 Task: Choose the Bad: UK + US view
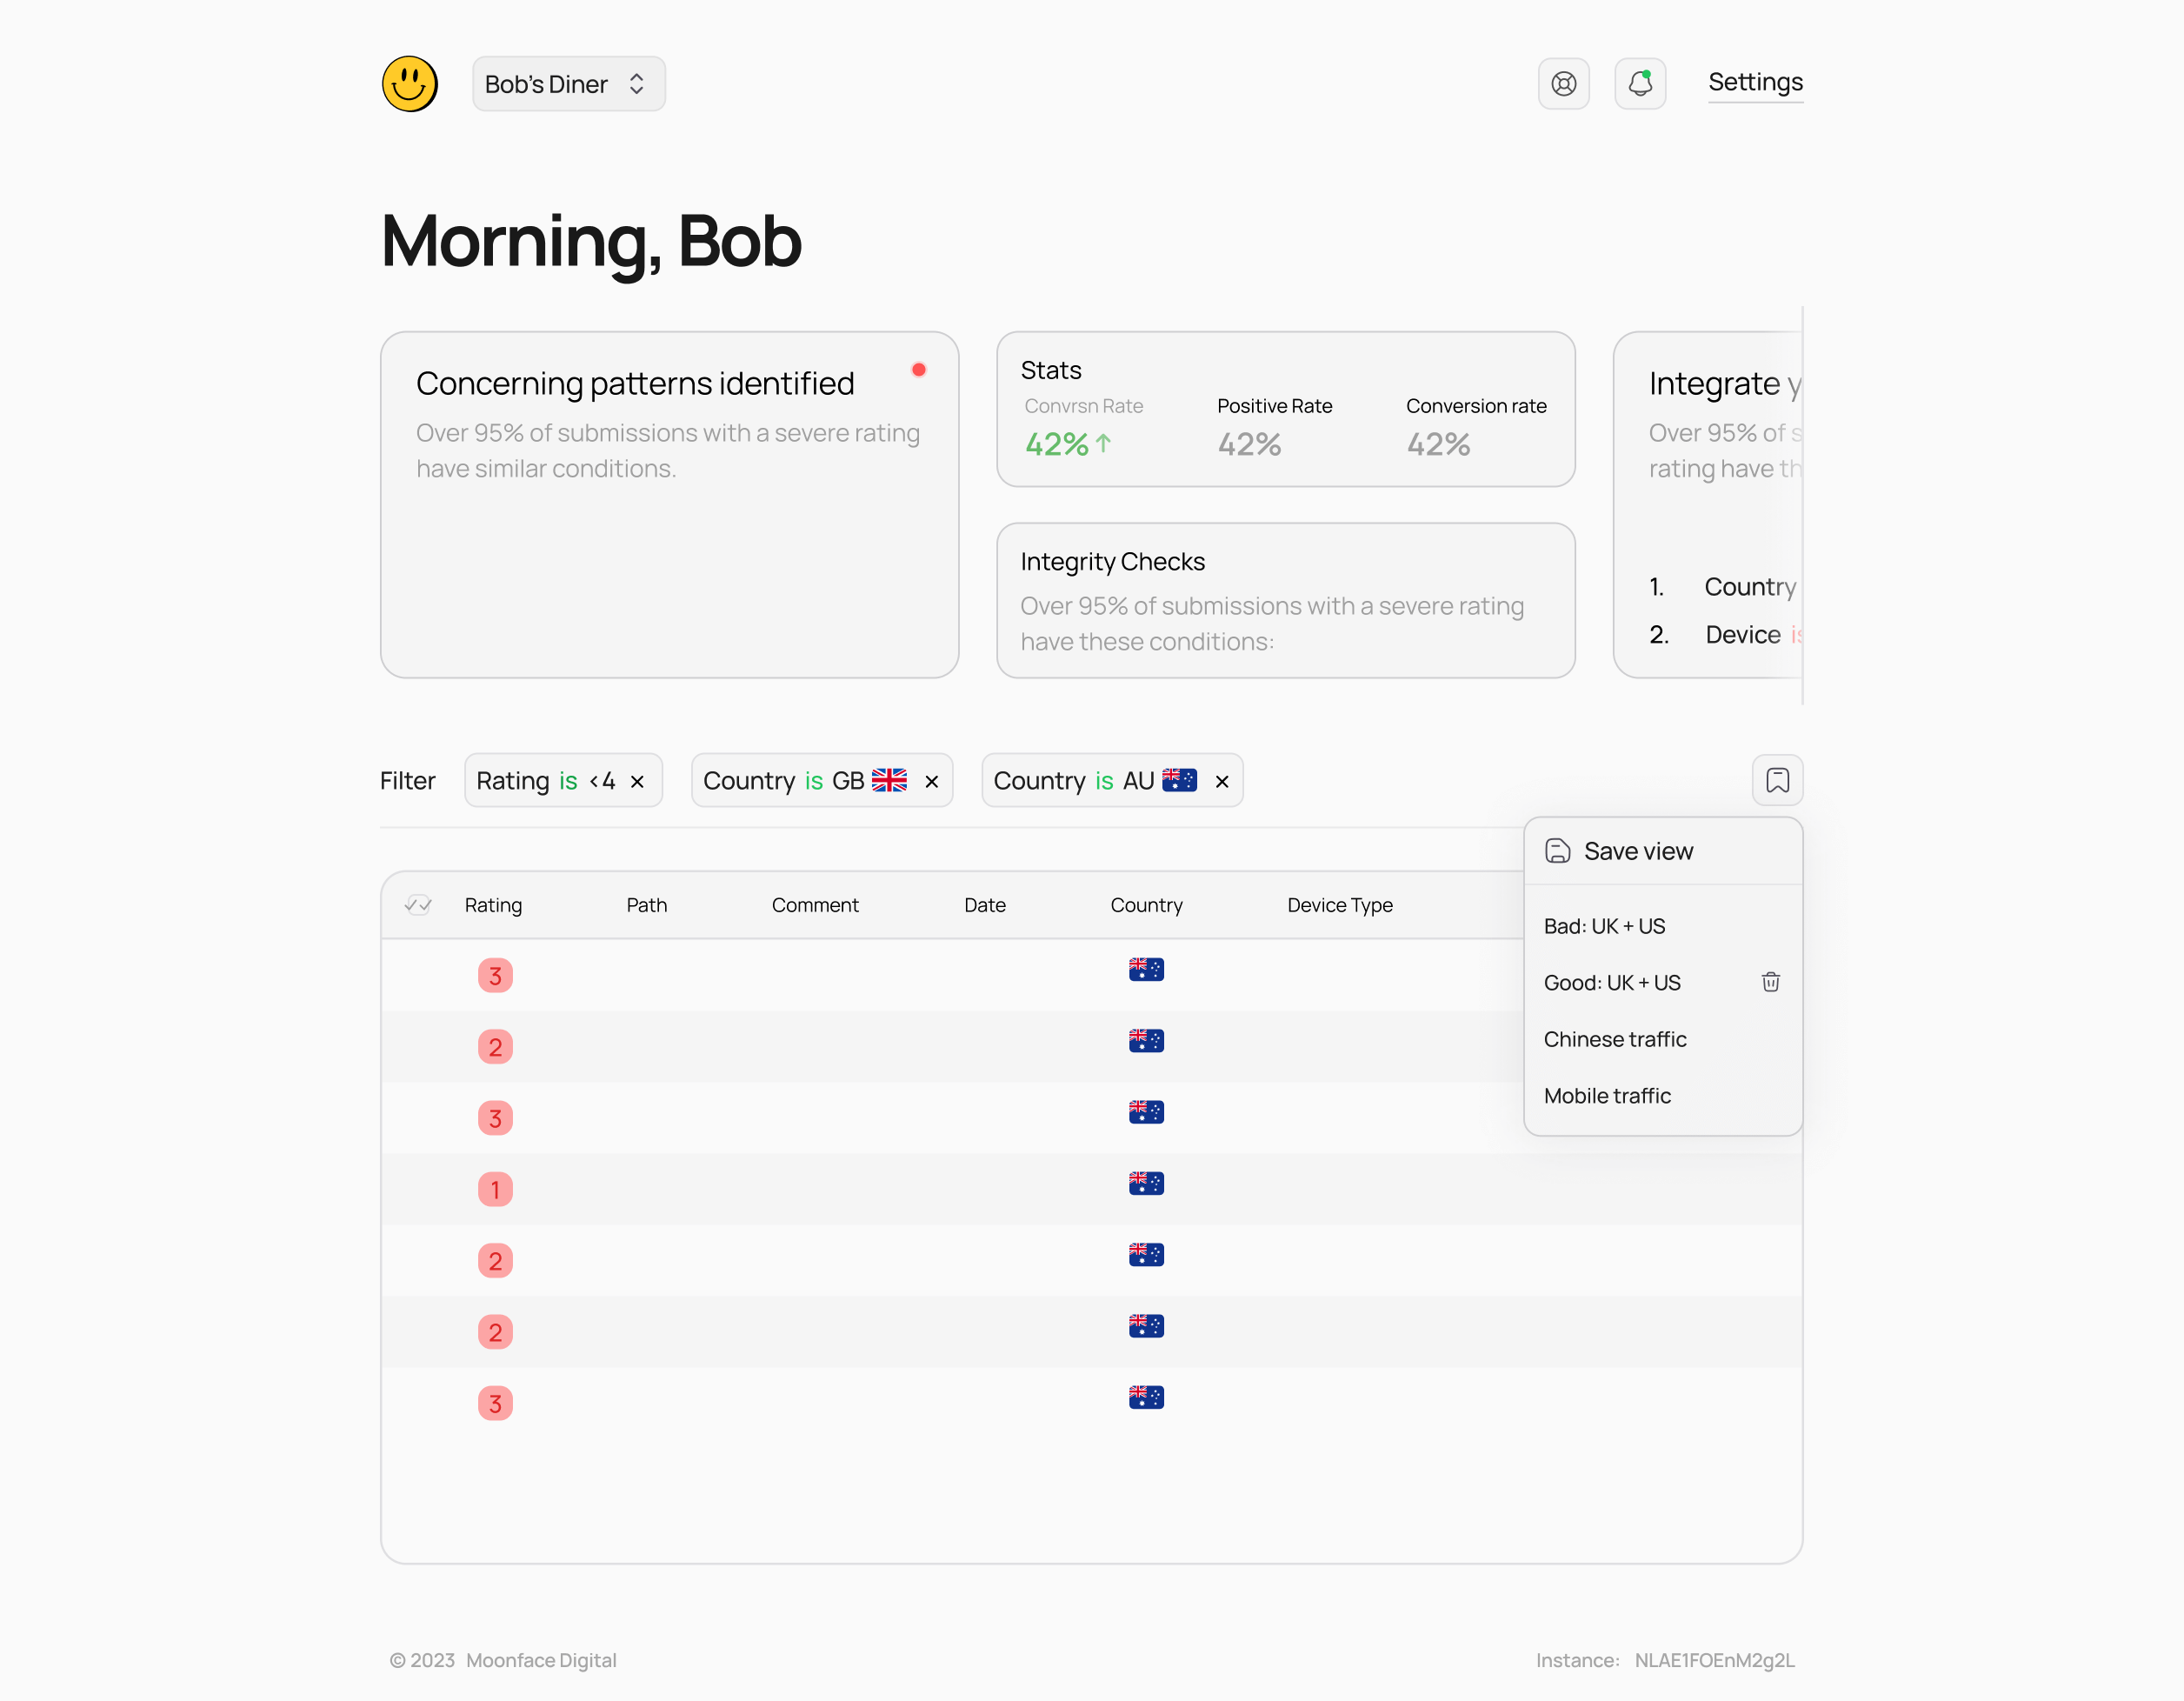point(1604,926)
